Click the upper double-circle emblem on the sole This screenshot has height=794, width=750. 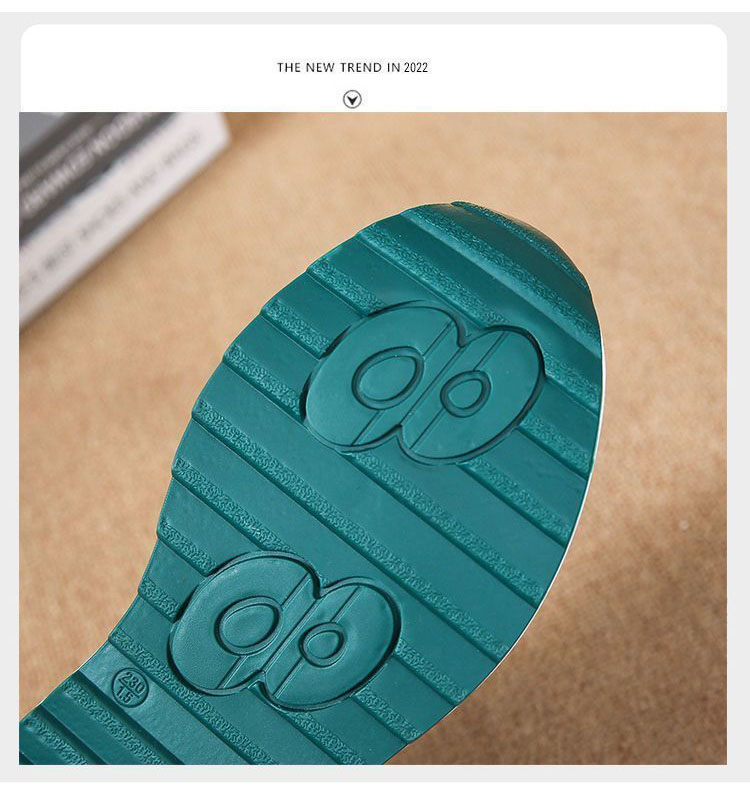(424, 382)
